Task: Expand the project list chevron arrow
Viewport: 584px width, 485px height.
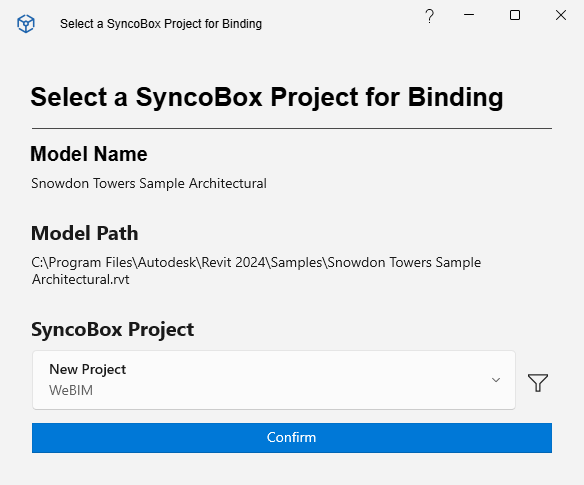Action: 496,380
